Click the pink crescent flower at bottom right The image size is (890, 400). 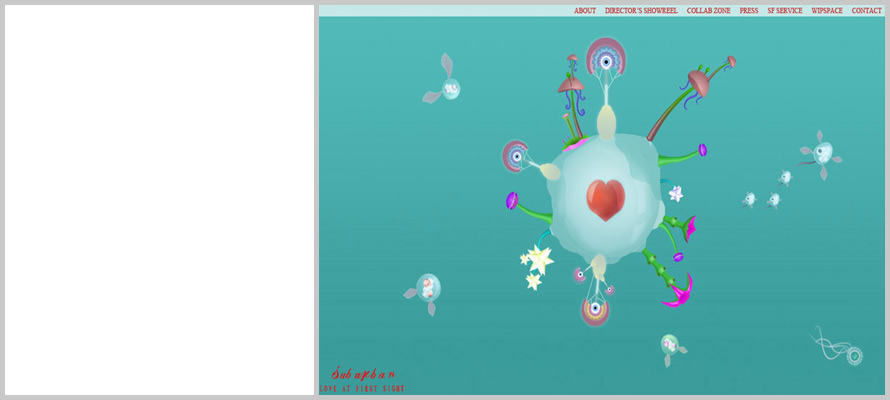pos(678,292)
